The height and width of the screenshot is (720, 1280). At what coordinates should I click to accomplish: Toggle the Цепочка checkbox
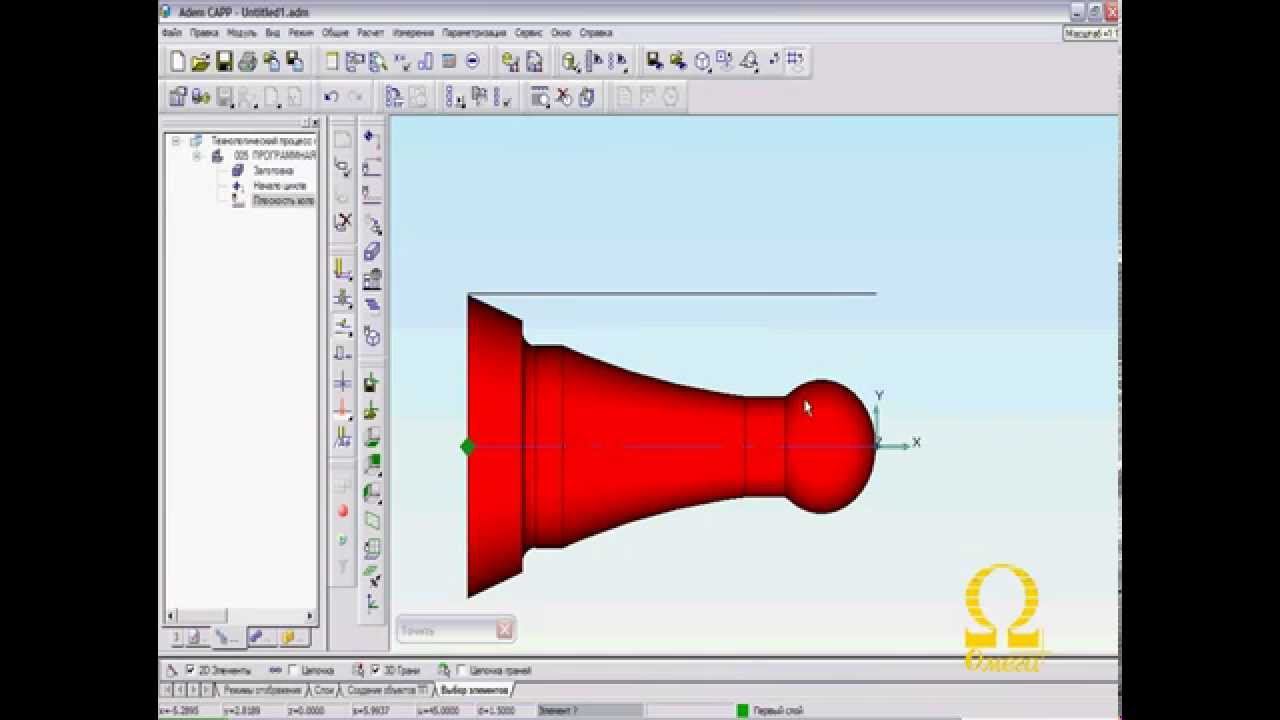click(x=293, y=670)
